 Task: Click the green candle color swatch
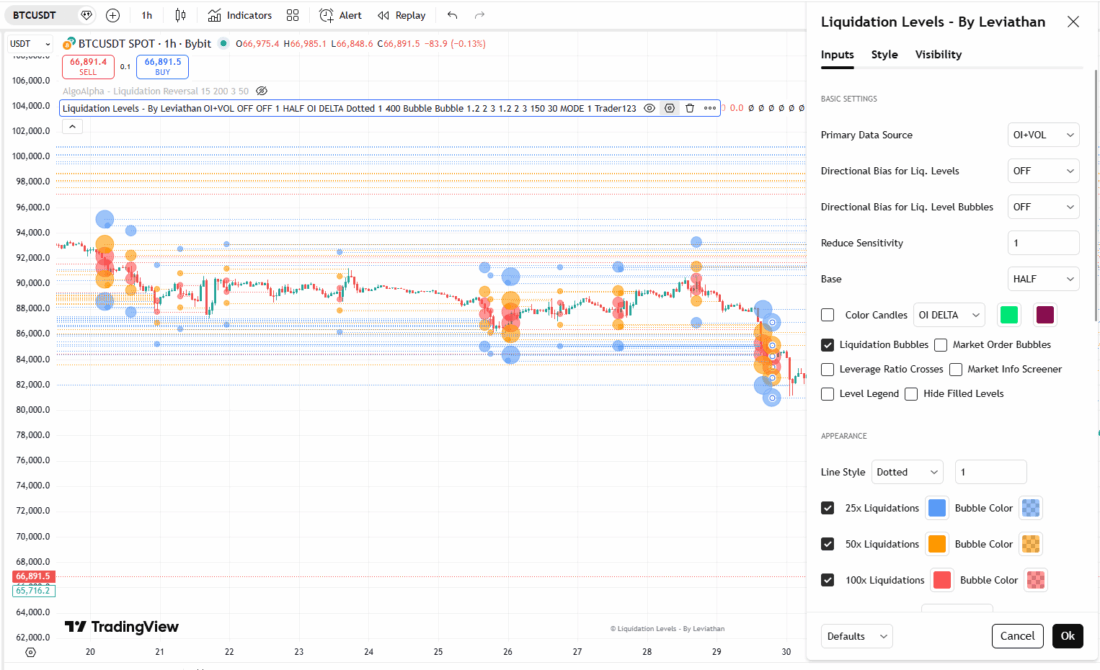click(1009, 315)
